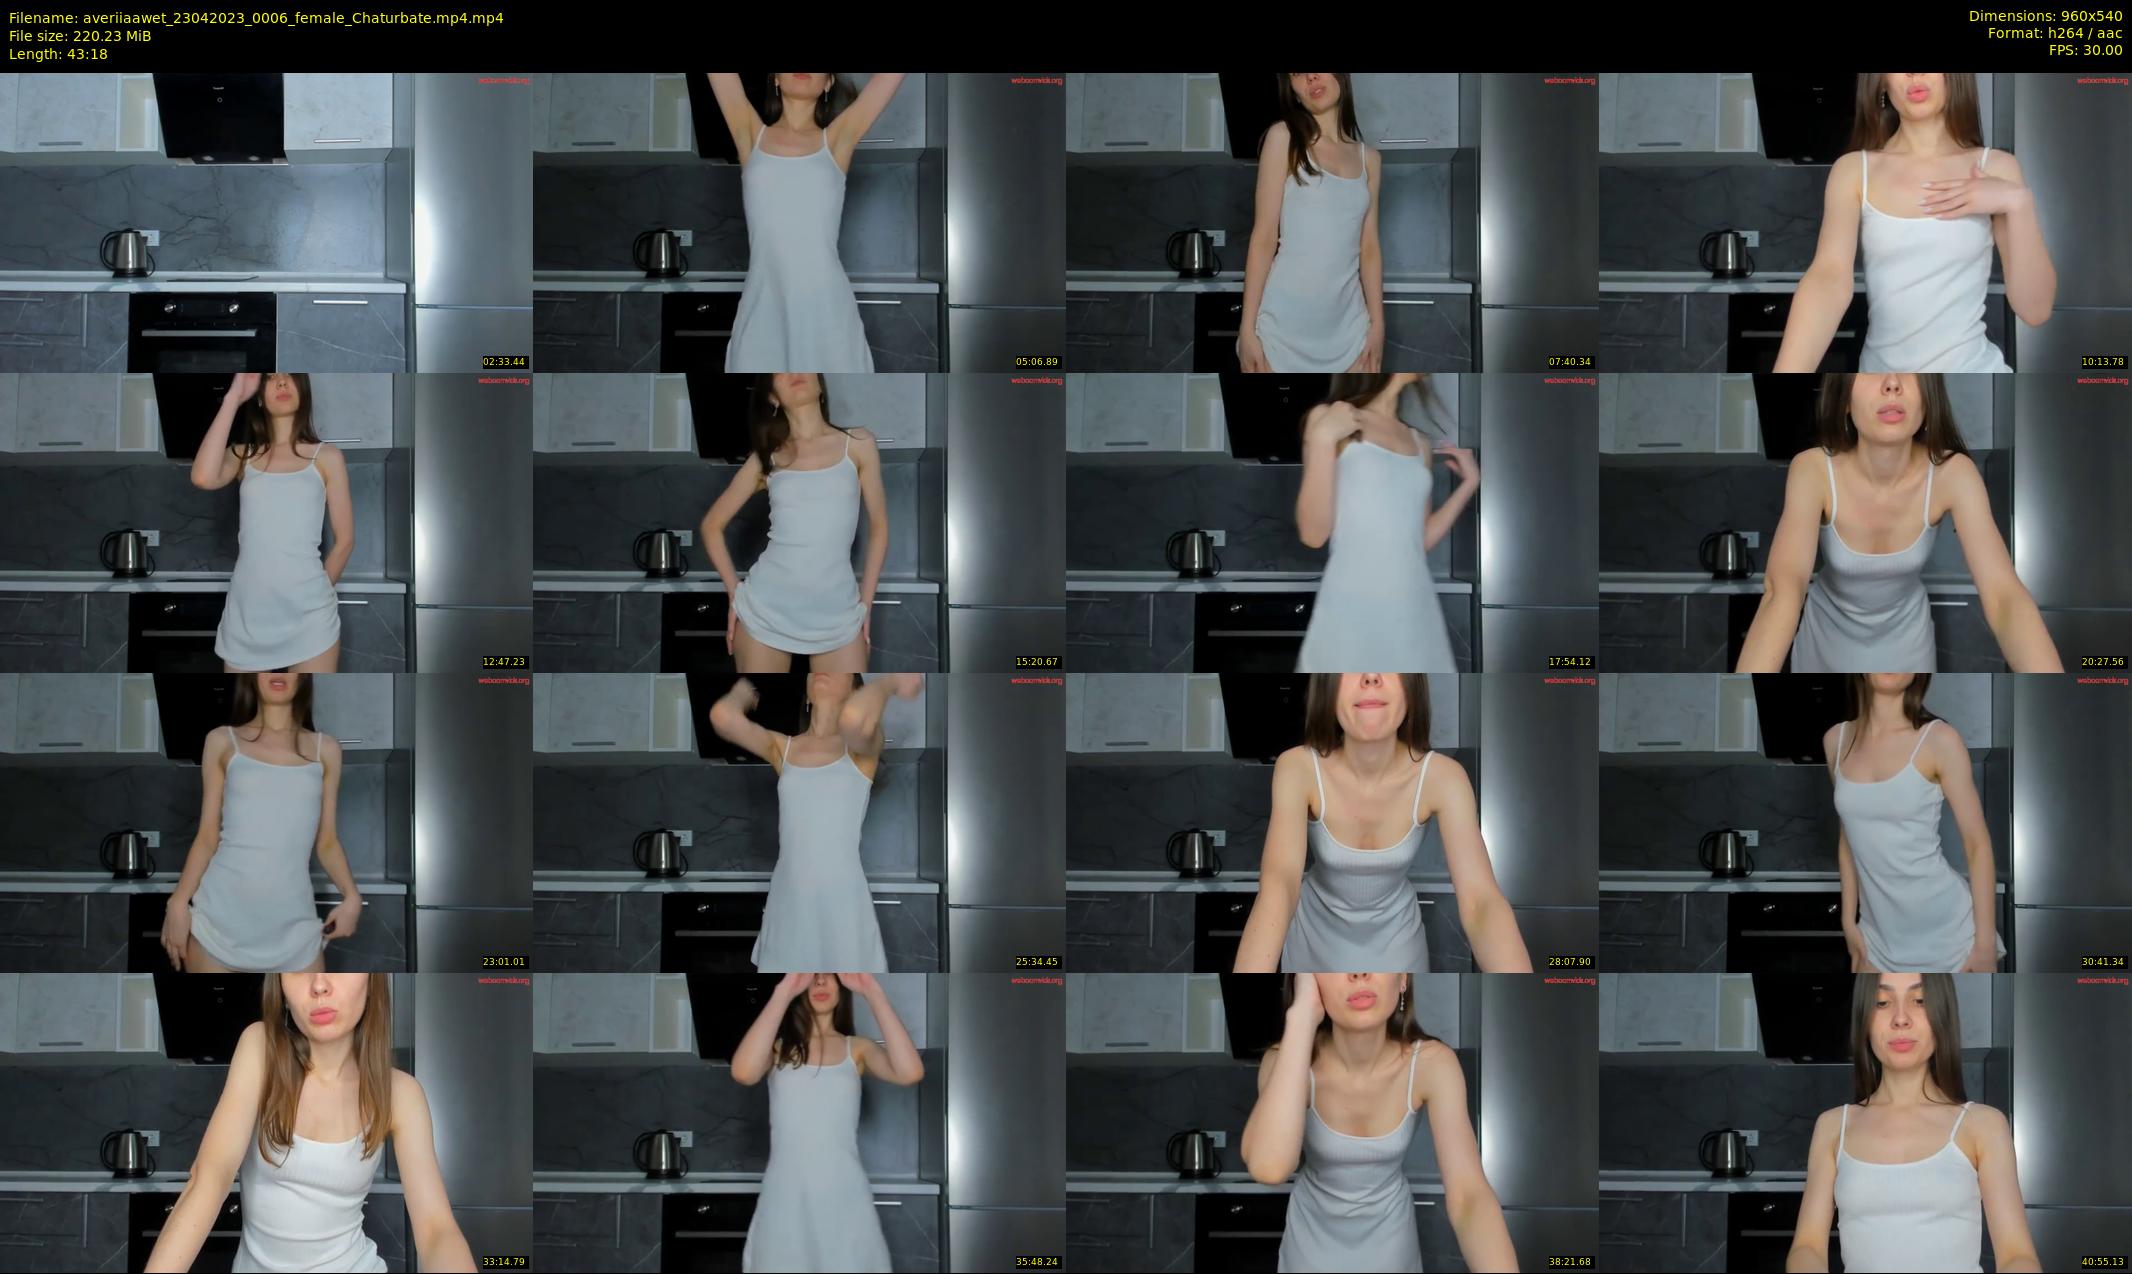2132x1274 pixels.
Task: Select the frame marked 20:27.56
Action: (1864, 522)
